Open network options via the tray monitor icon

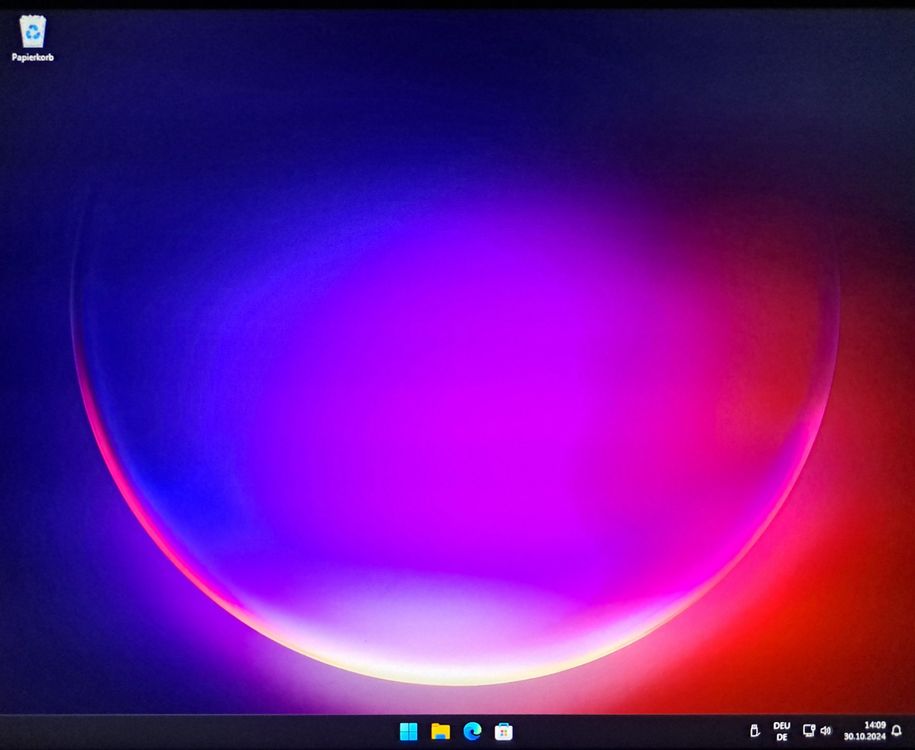808,730
